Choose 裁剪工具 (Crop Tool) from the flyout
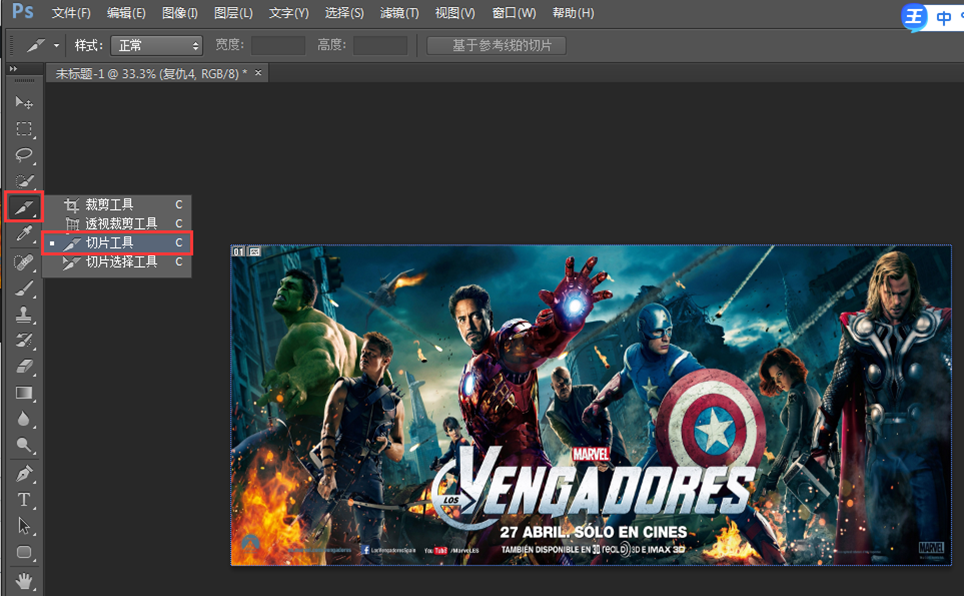The image size is (964, 596). (109, 204)
